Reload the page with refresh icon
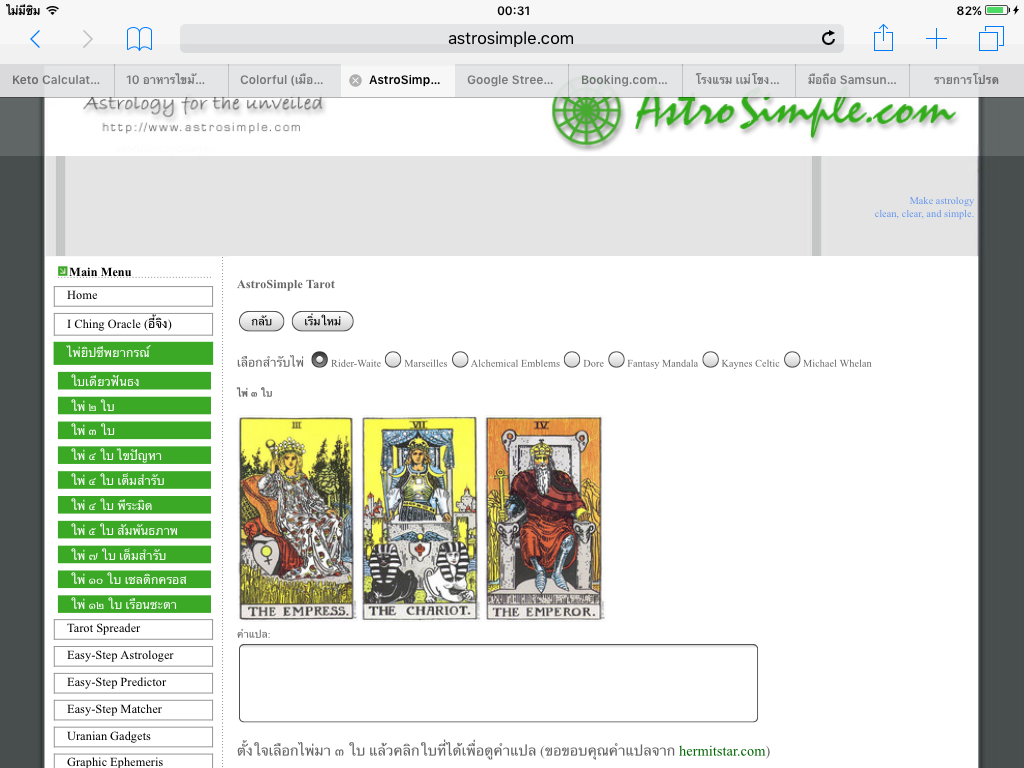Image resolution: width=1024 pixels, height=768 pixels. tap(828, 39)
